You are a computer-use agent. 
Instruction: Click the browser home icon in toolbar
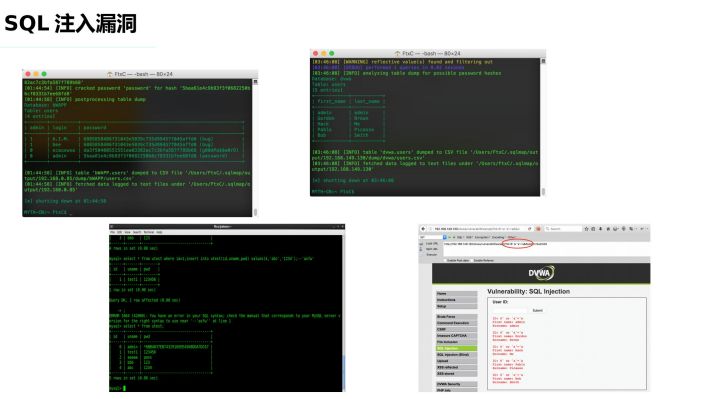coord(608,229)
